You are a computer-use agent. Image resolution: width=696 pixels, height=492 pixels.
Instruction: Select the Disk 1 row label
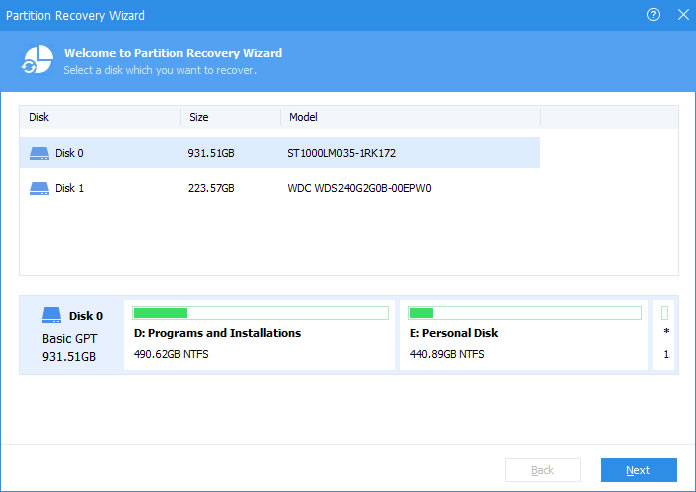(x=69, y=188)
